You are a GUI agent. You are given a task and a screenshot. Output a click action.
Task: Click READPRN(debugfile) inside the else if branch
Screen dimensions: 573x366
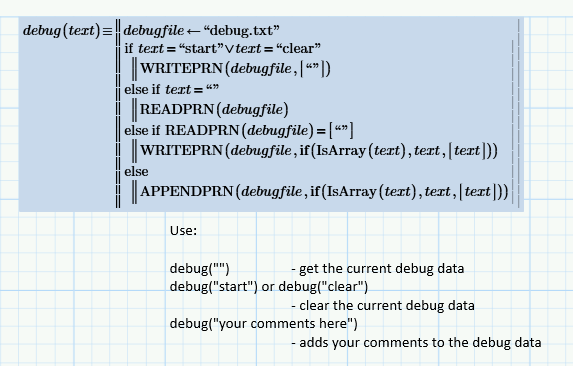pos(214,110)
